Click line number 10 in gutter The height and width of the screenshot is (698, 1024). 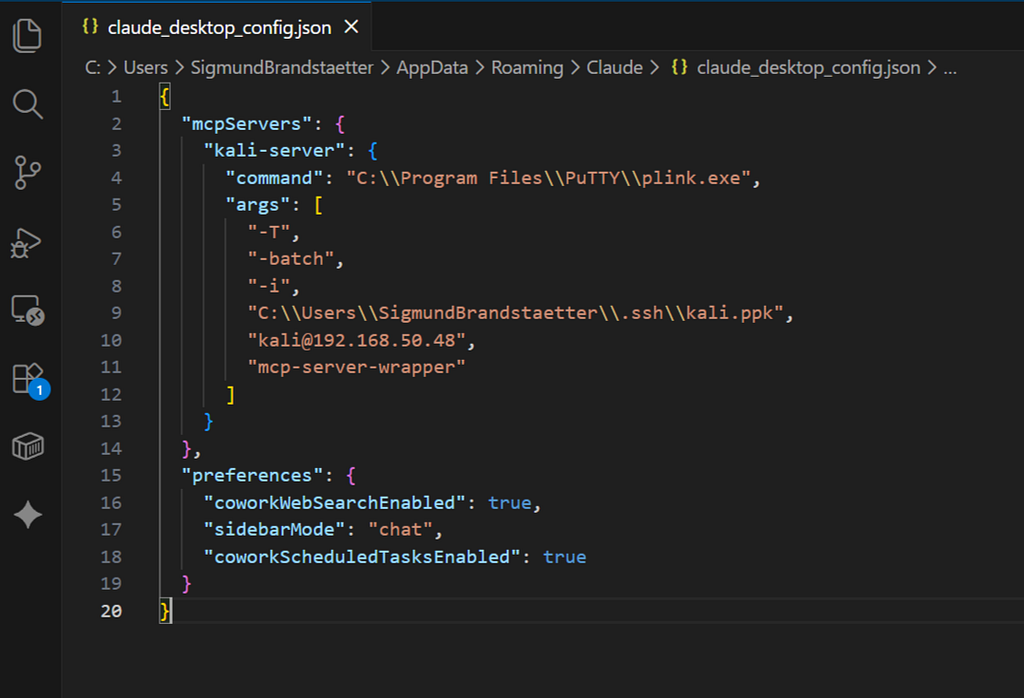click(111, 340)
